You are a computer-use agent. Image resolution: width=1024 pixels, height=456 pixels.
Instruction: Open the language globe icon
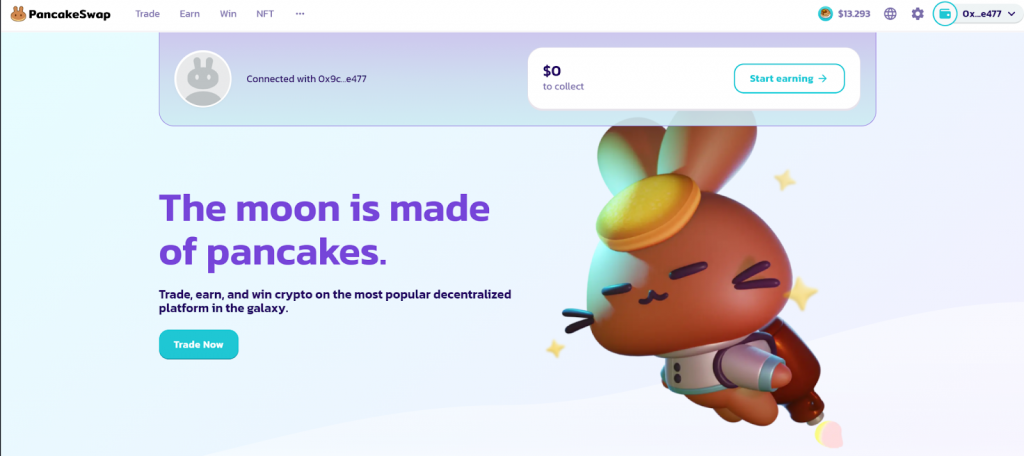pyautogui.click(x=890, y=14)
